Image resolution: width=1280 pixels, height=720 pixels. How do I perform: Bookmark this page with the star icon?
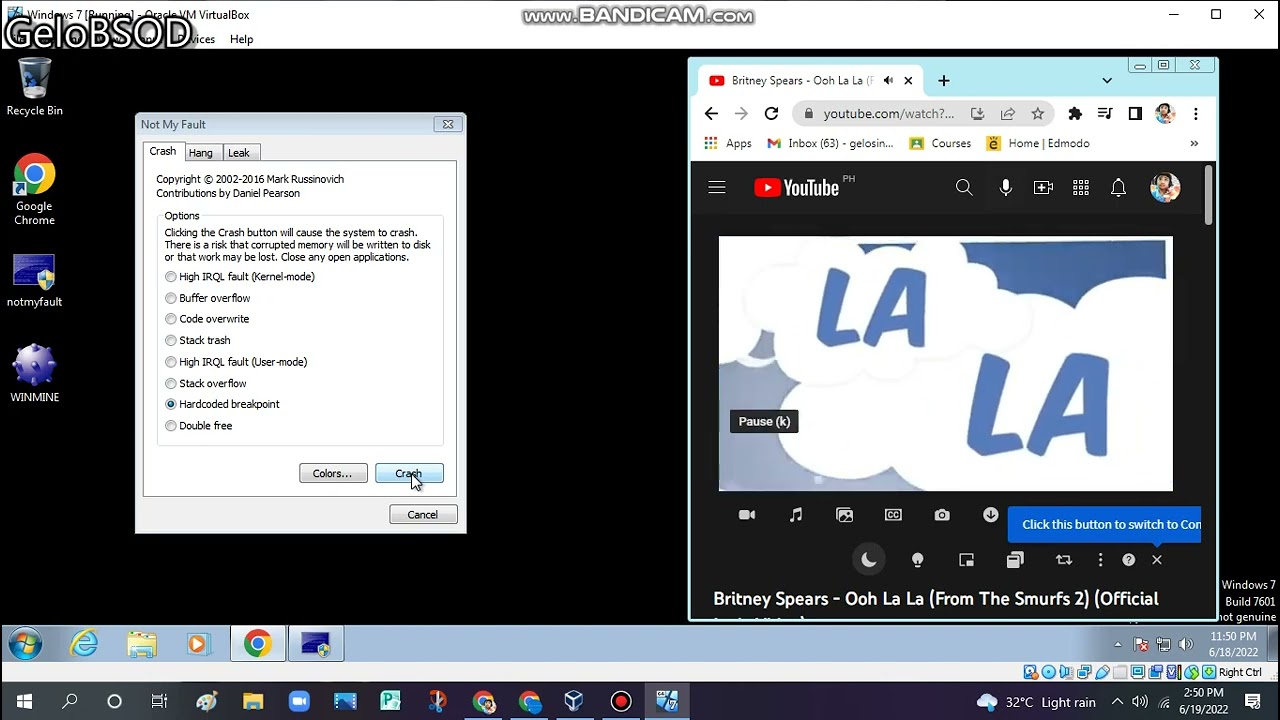pos(1038,113)
